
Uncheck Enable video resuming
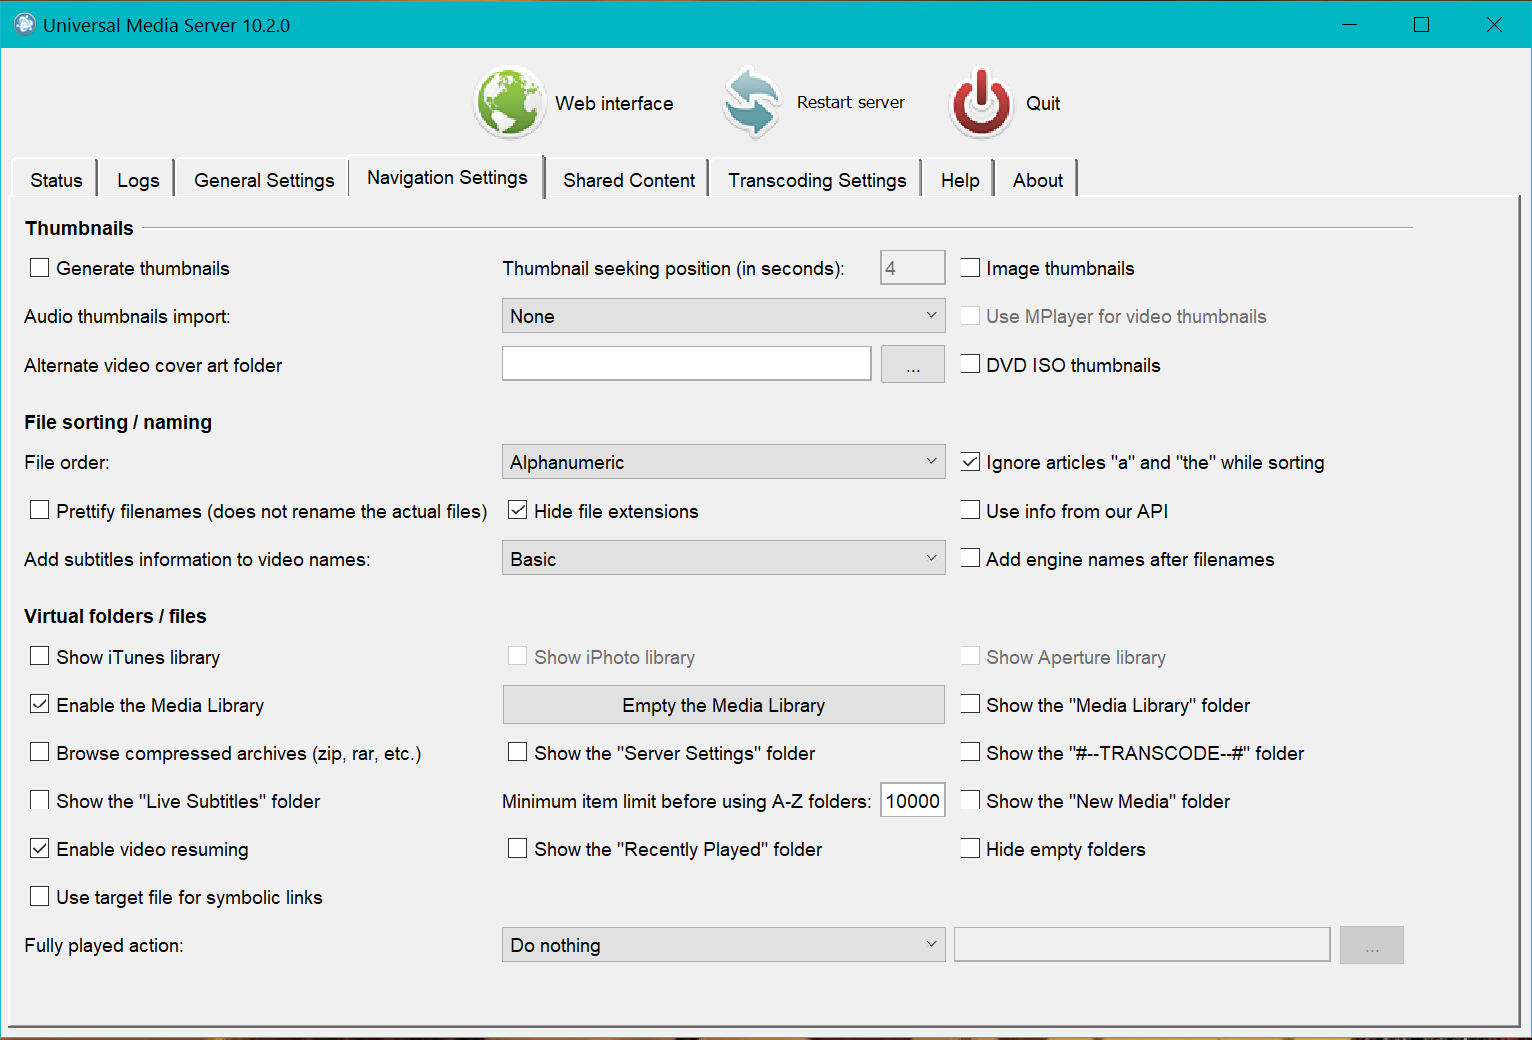[x=40, y=848]
